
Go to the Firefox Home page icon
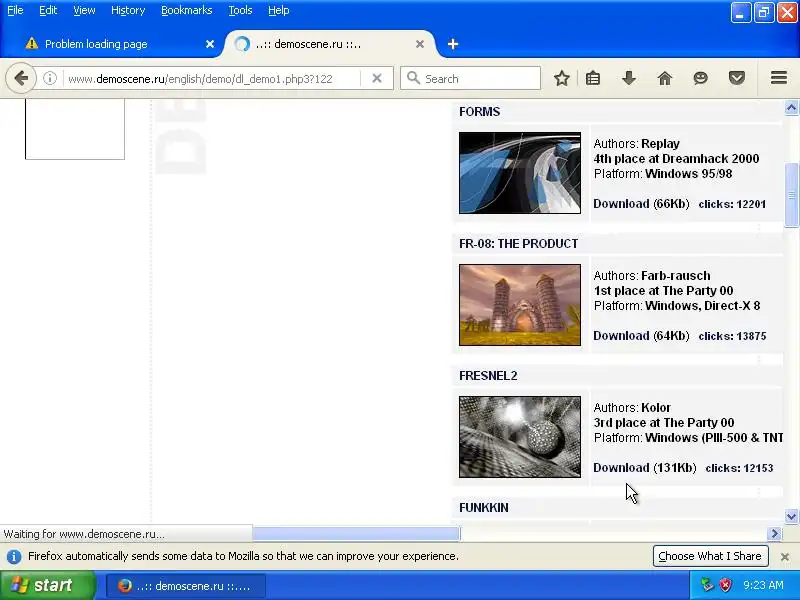click(665, 79)
